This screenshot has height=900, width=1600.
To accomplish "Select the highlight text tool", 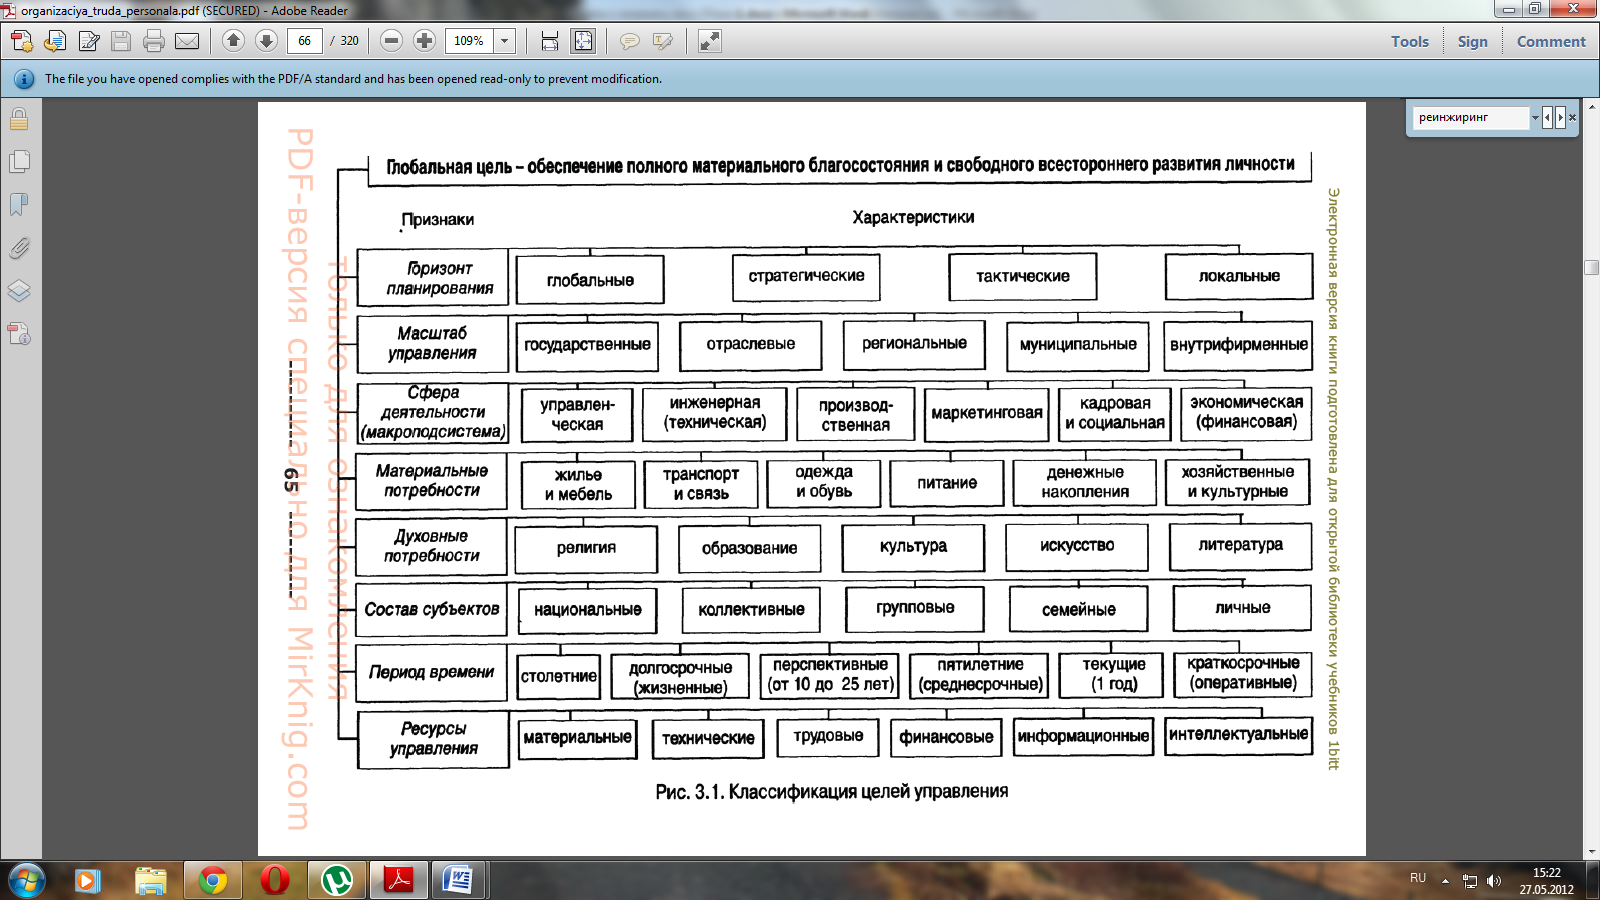I will point(662,41).
